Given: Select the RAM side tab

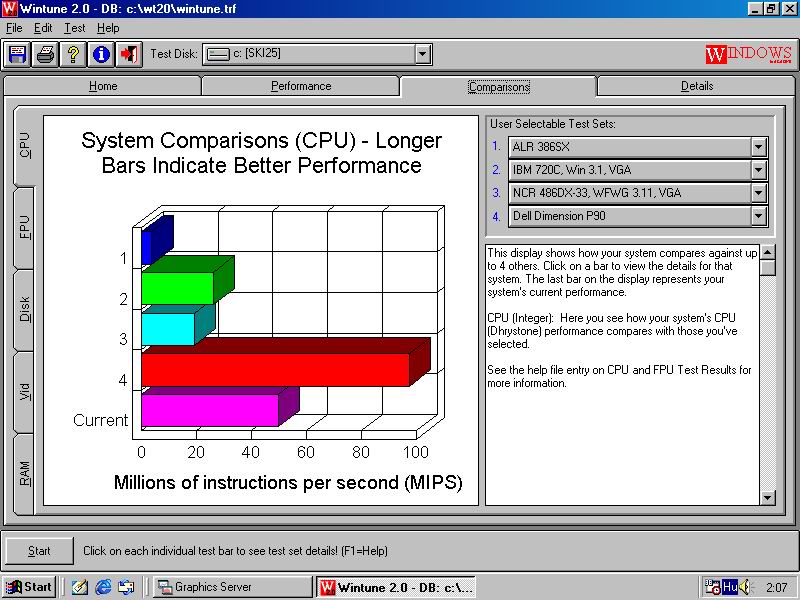Looking at the screenshot, I should pos(24,473).
